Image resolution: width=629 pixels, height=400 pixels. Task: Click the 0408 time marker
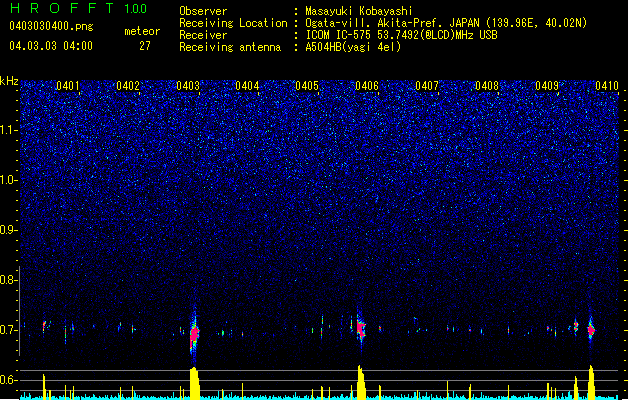click(x=487, y=85)
